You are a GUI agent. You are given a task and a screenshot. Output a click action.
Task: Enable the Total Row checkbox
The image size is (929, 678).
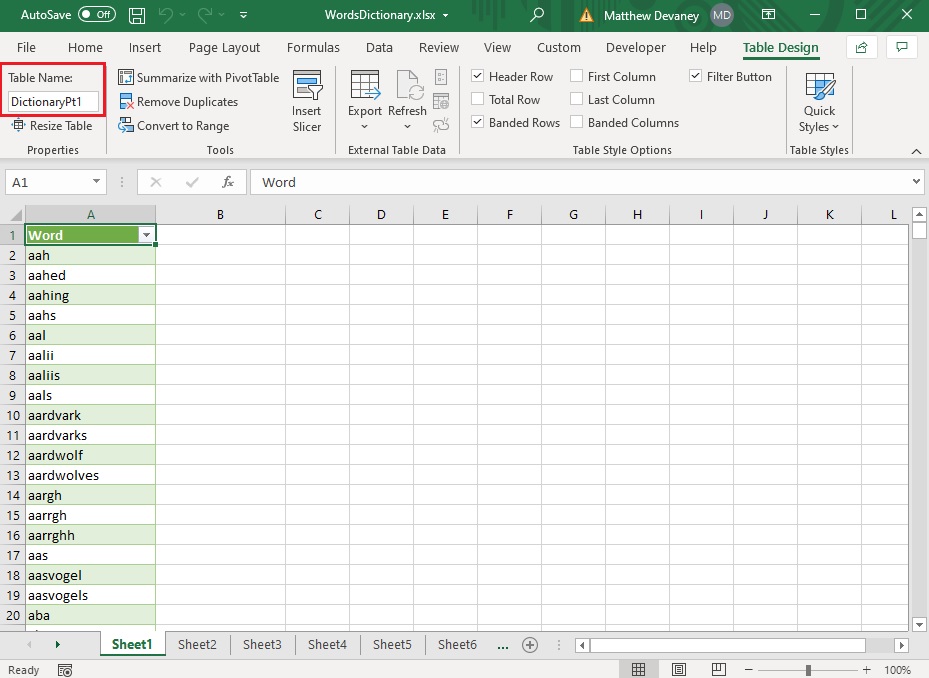(478, 99)
